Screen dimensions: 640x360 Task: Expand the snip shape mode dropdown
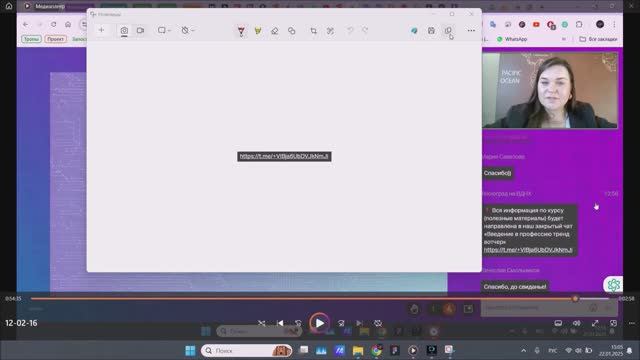[164, 30]
